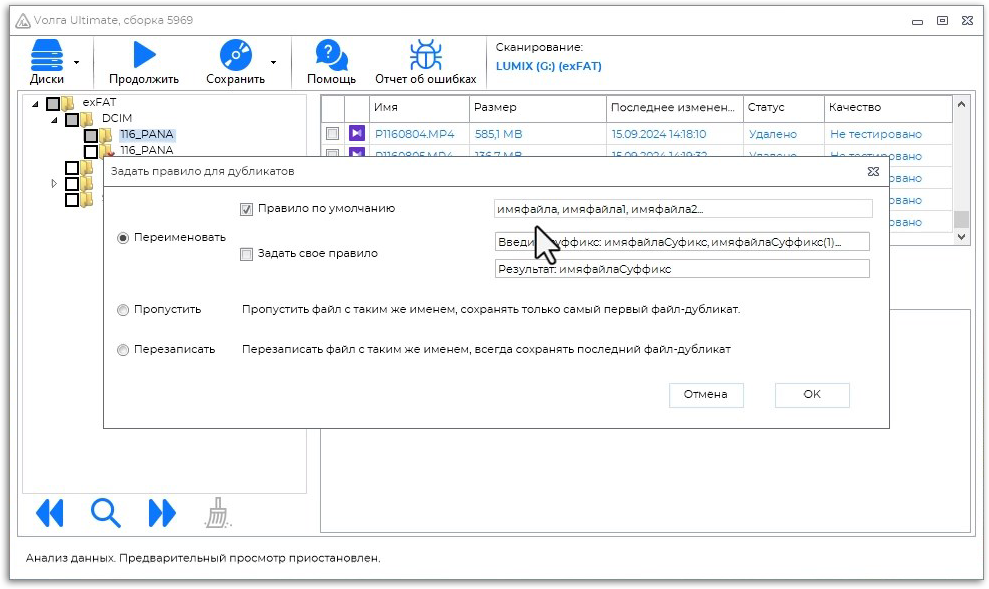This screenshot has width=989, height=589.
Task: Toggle the exFAT root checkbox
Action: [53, 103]
